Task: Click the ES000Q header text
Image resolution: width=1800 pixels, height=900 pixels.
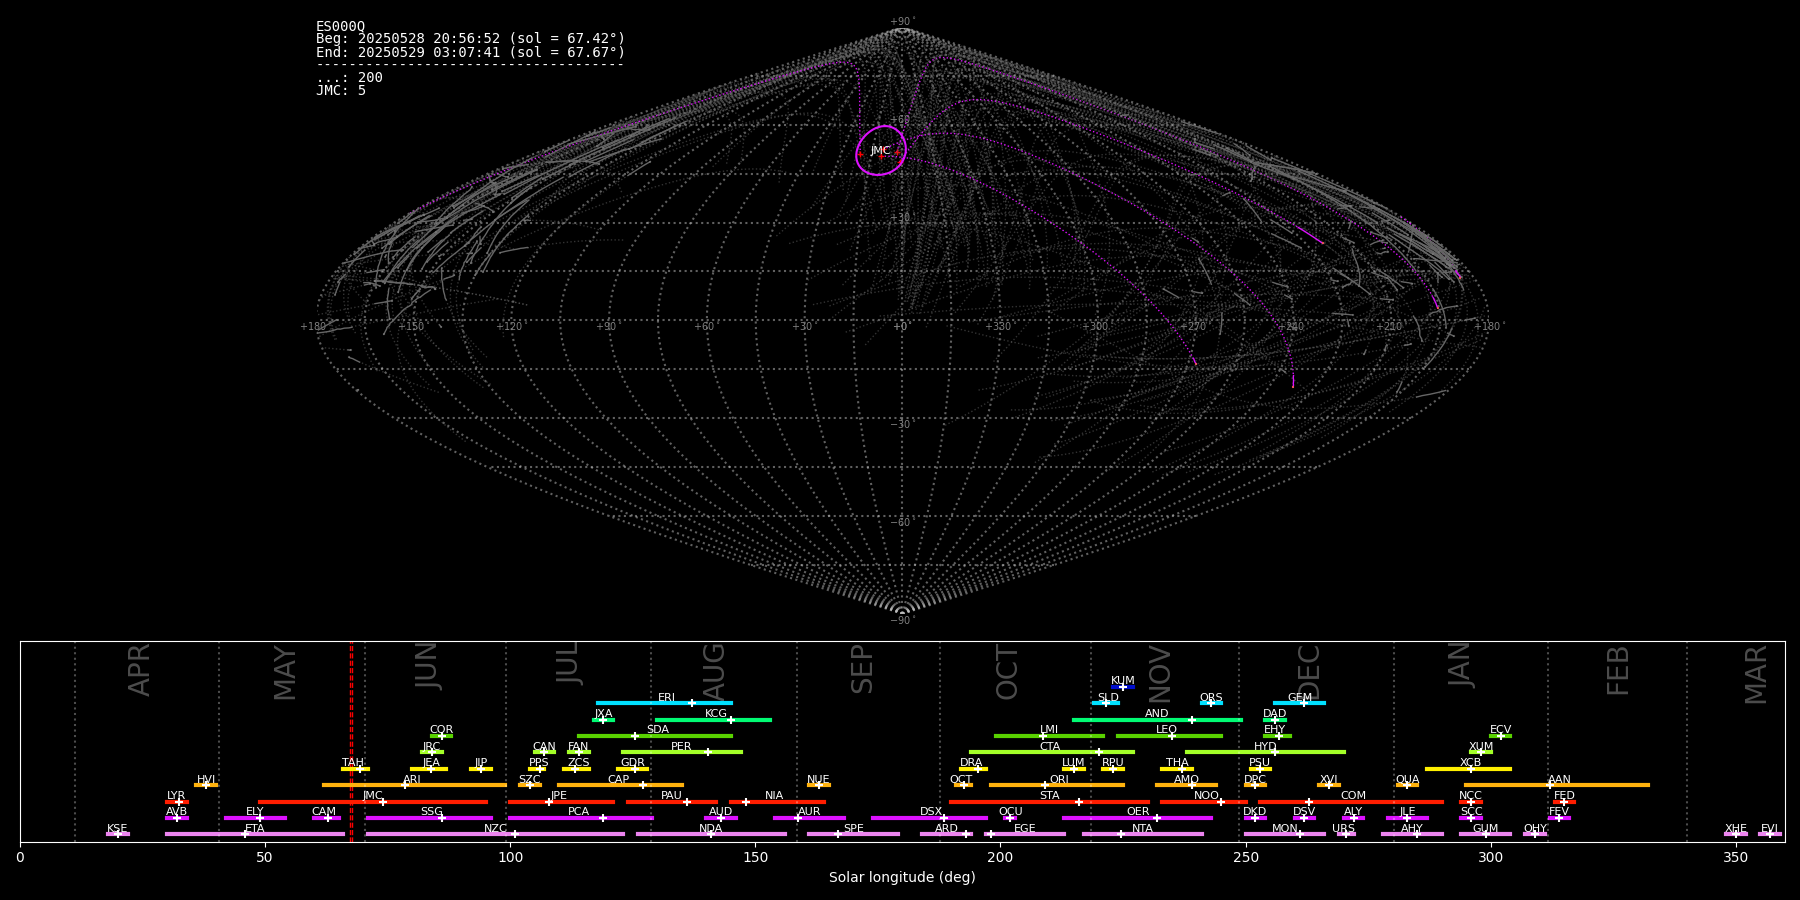Action: [341, 26]
